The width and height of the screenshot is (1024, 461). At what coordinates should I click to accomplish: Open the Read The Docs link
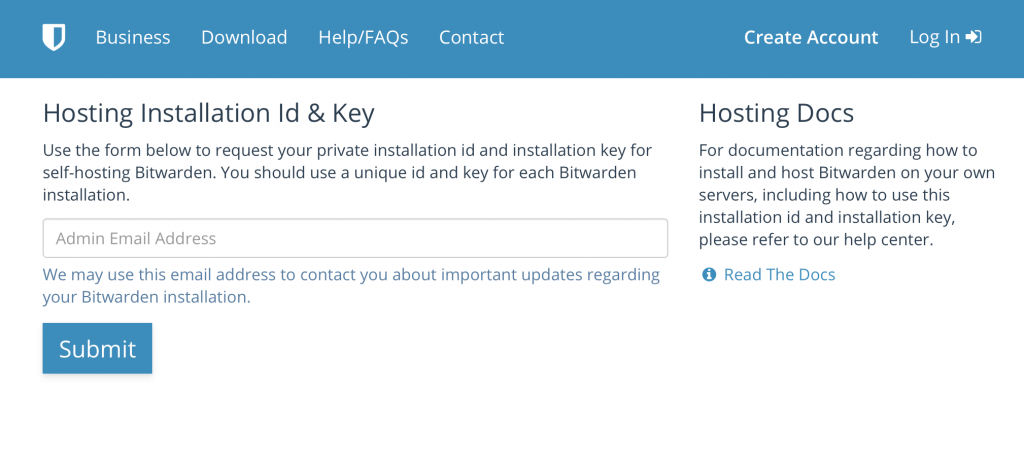[x=780, y=275]
